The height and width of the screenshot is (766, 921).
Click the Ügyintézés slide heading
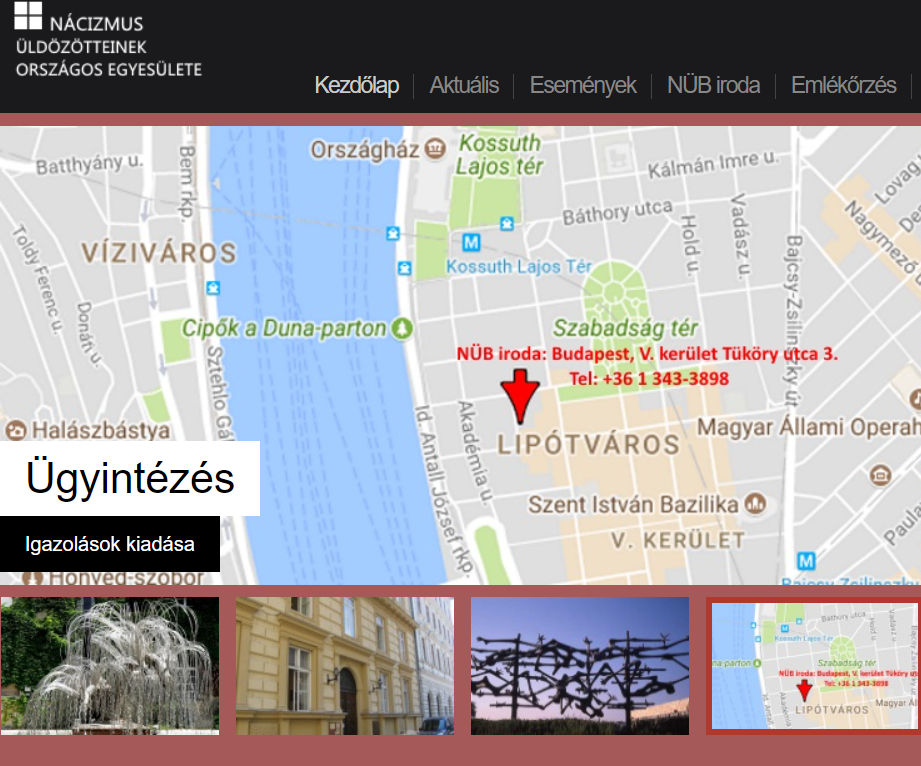pos(130,478)
